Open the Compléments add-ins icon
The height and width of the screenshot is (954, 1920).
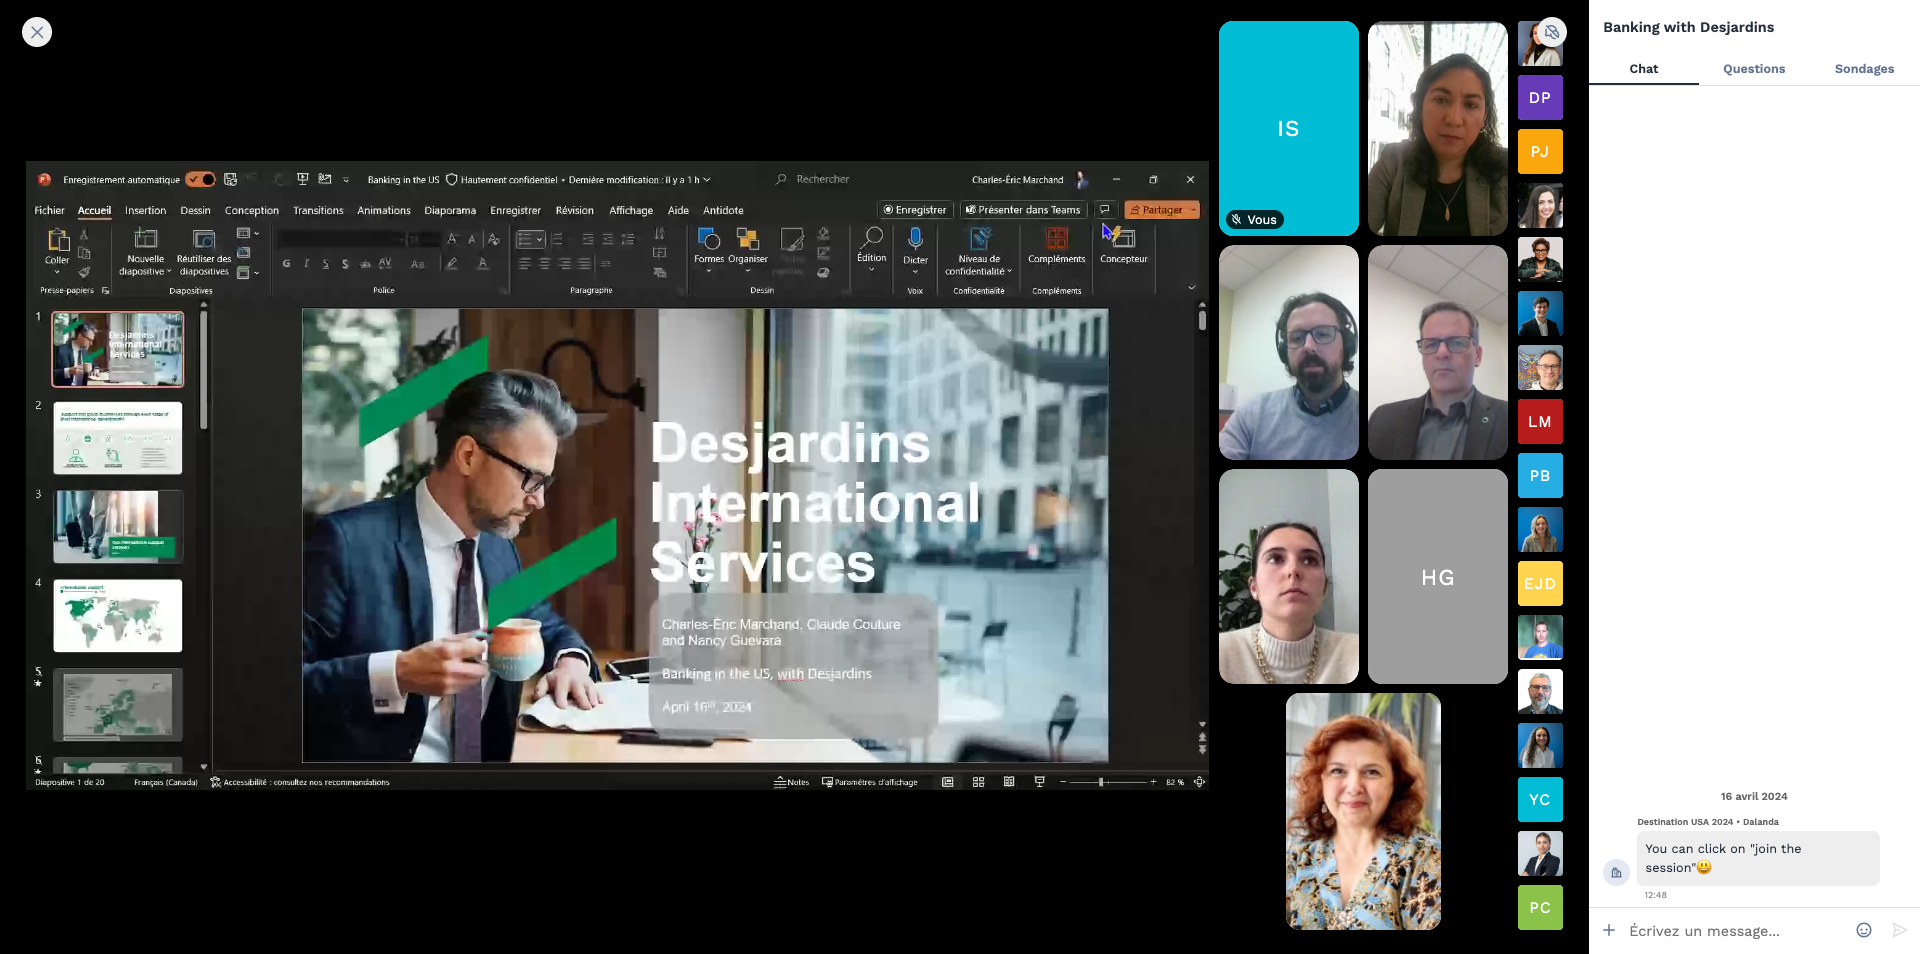click(1056, 240)
